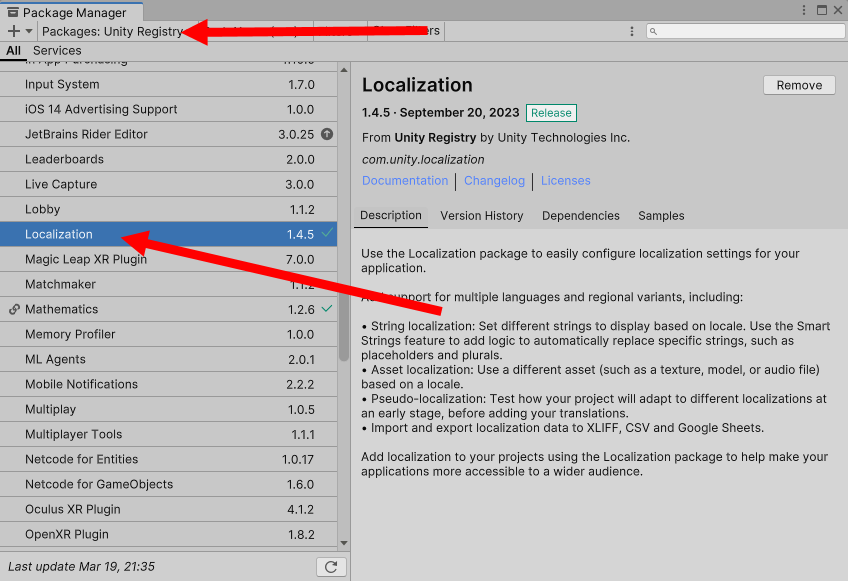Select the Mathematics package
The image size is (848, 581).
click(168, 309)
